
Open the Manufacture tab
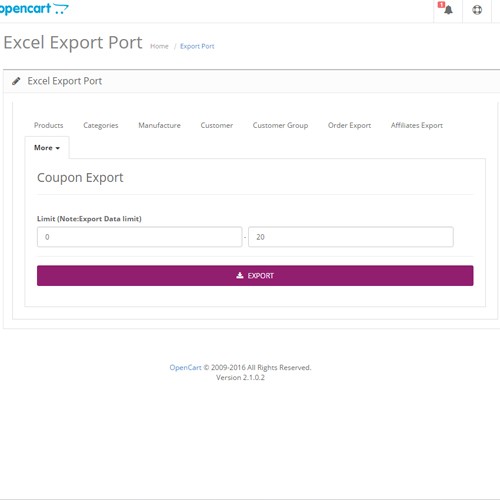pos(159,125)
